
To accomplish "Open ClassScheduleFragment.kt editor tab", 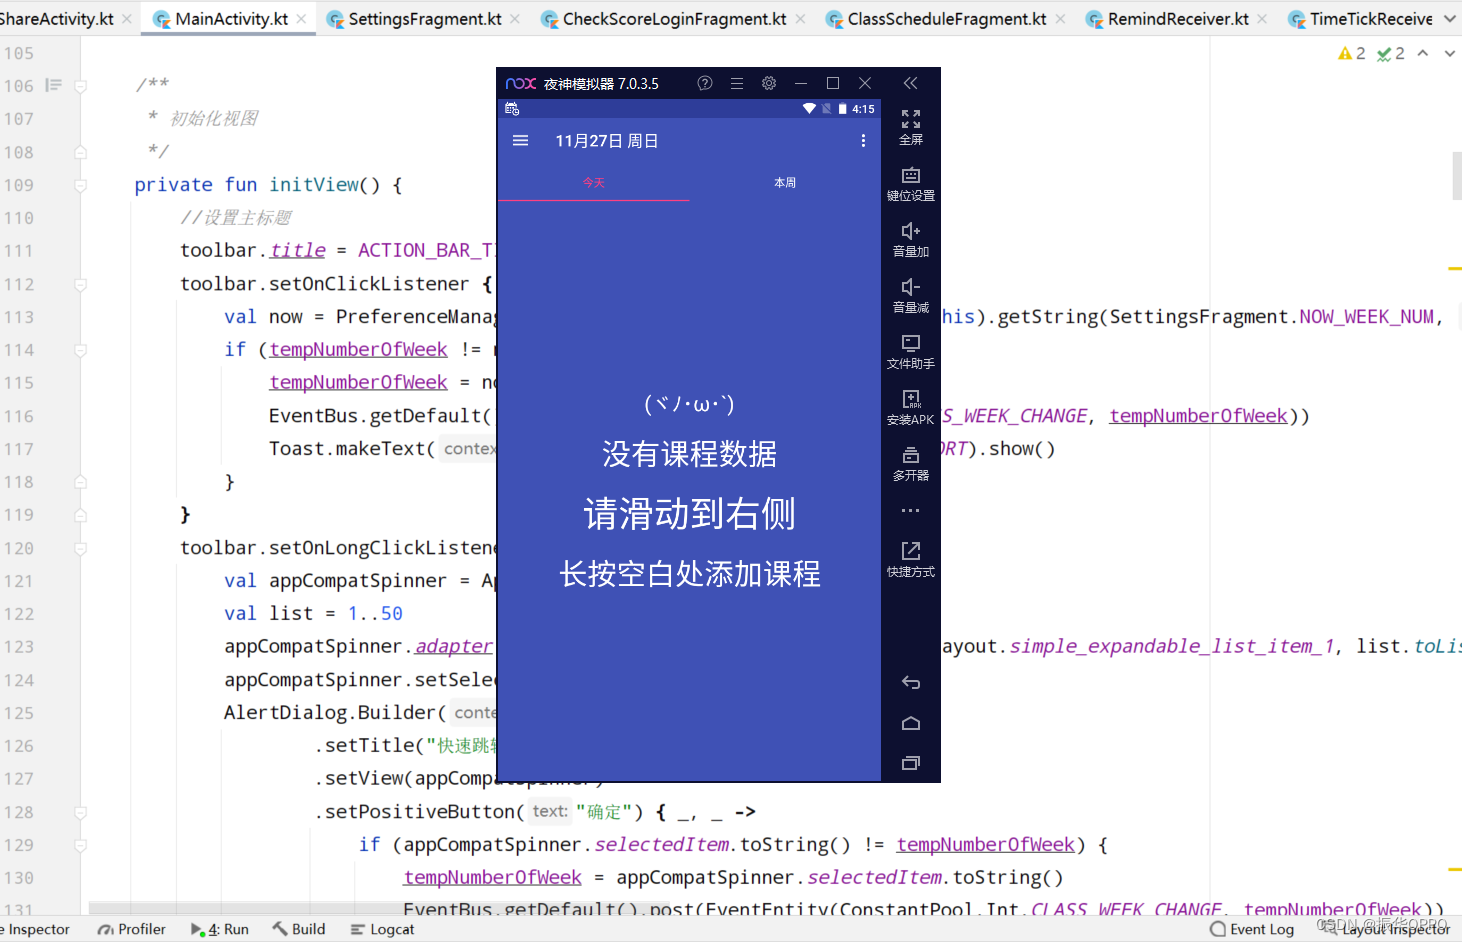I will click(x=946, y=19).
